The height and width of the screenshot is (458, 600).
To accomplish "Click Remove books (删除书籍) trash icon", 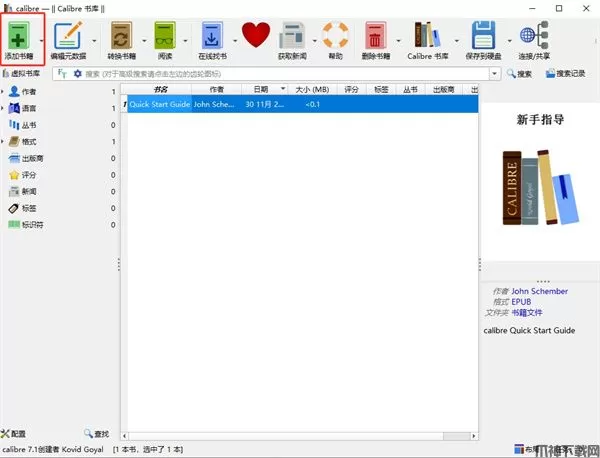I will [x=375, y=35].
